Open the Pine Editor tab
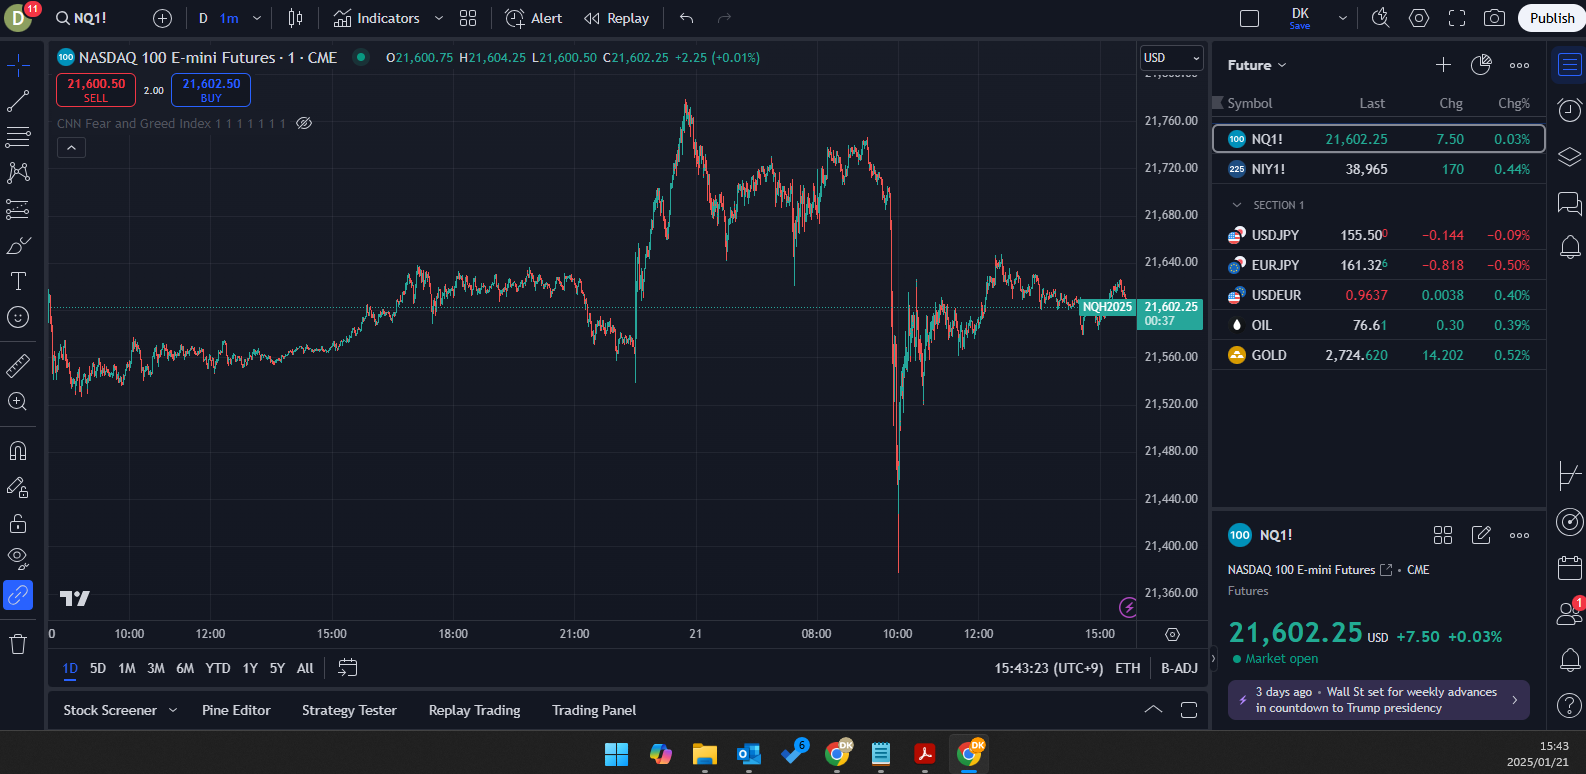The width and height of the screenshot is (1586, 774). [x=236, y=710]
